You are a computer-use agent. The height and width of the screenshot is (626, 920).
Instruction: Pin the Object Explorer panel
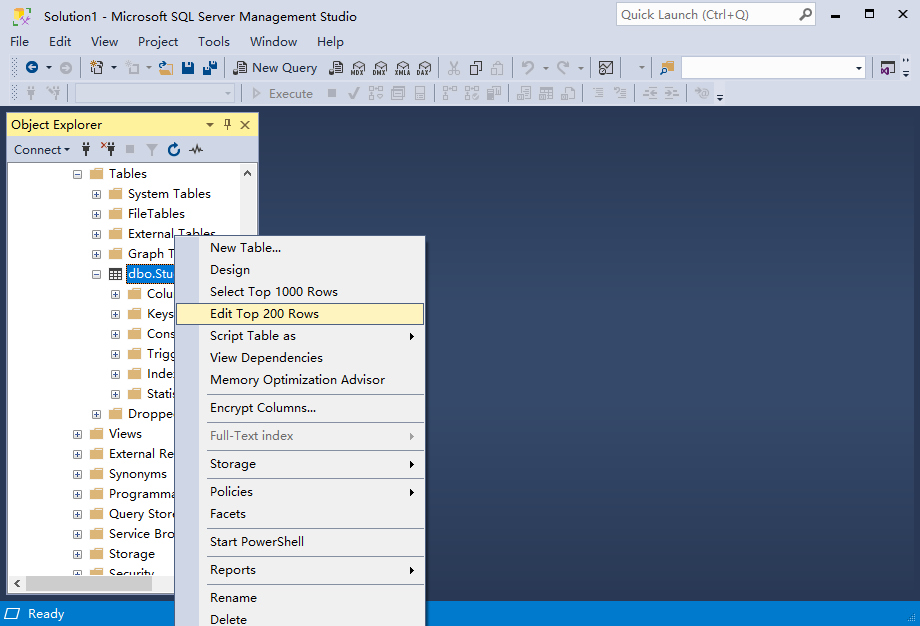227,125
